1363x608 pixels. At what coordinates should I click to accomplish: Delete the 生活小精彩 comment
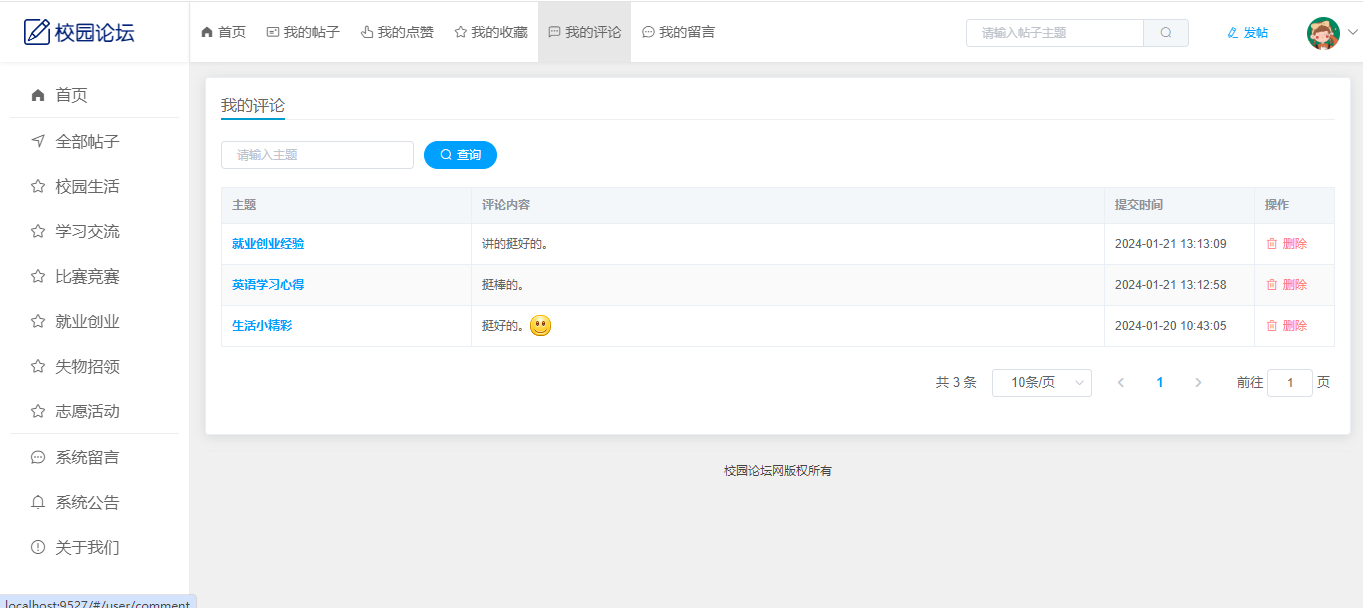pyautogui.click(x=1286, y=326)
